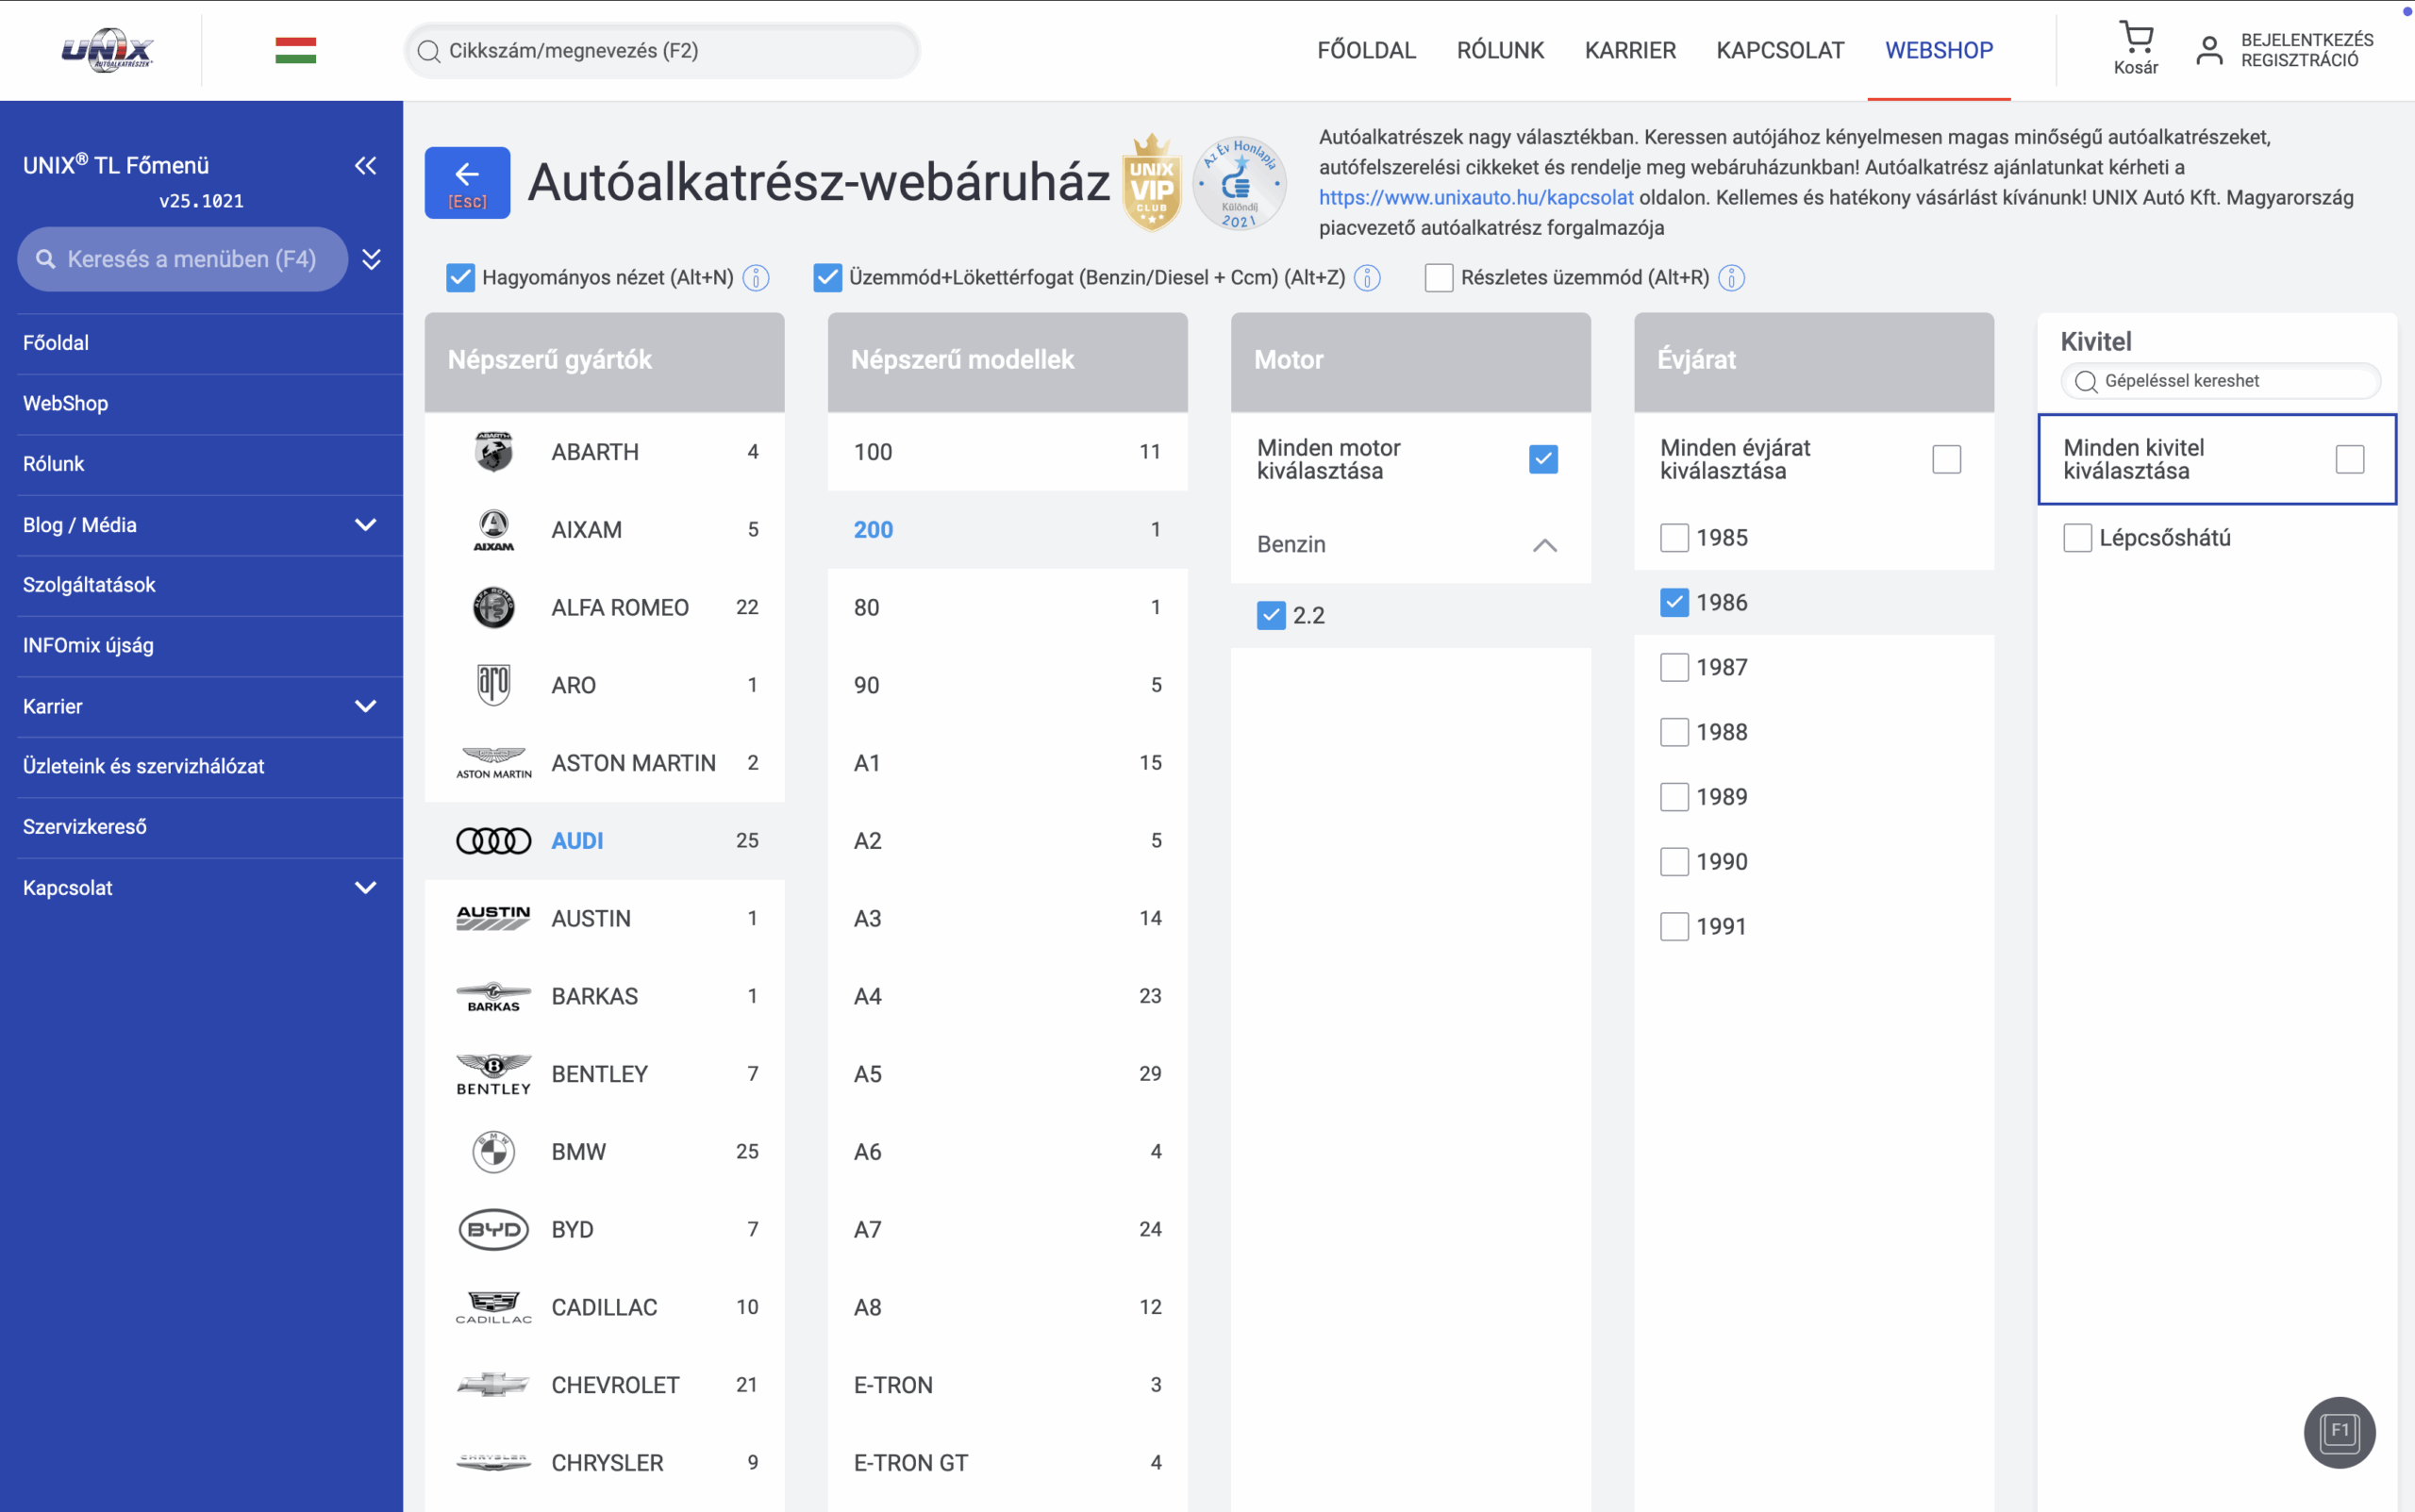Click the shopping cart Kosár icon
The width and height of the screenshot is (2415, 1512).
(x=2135, y=40)
